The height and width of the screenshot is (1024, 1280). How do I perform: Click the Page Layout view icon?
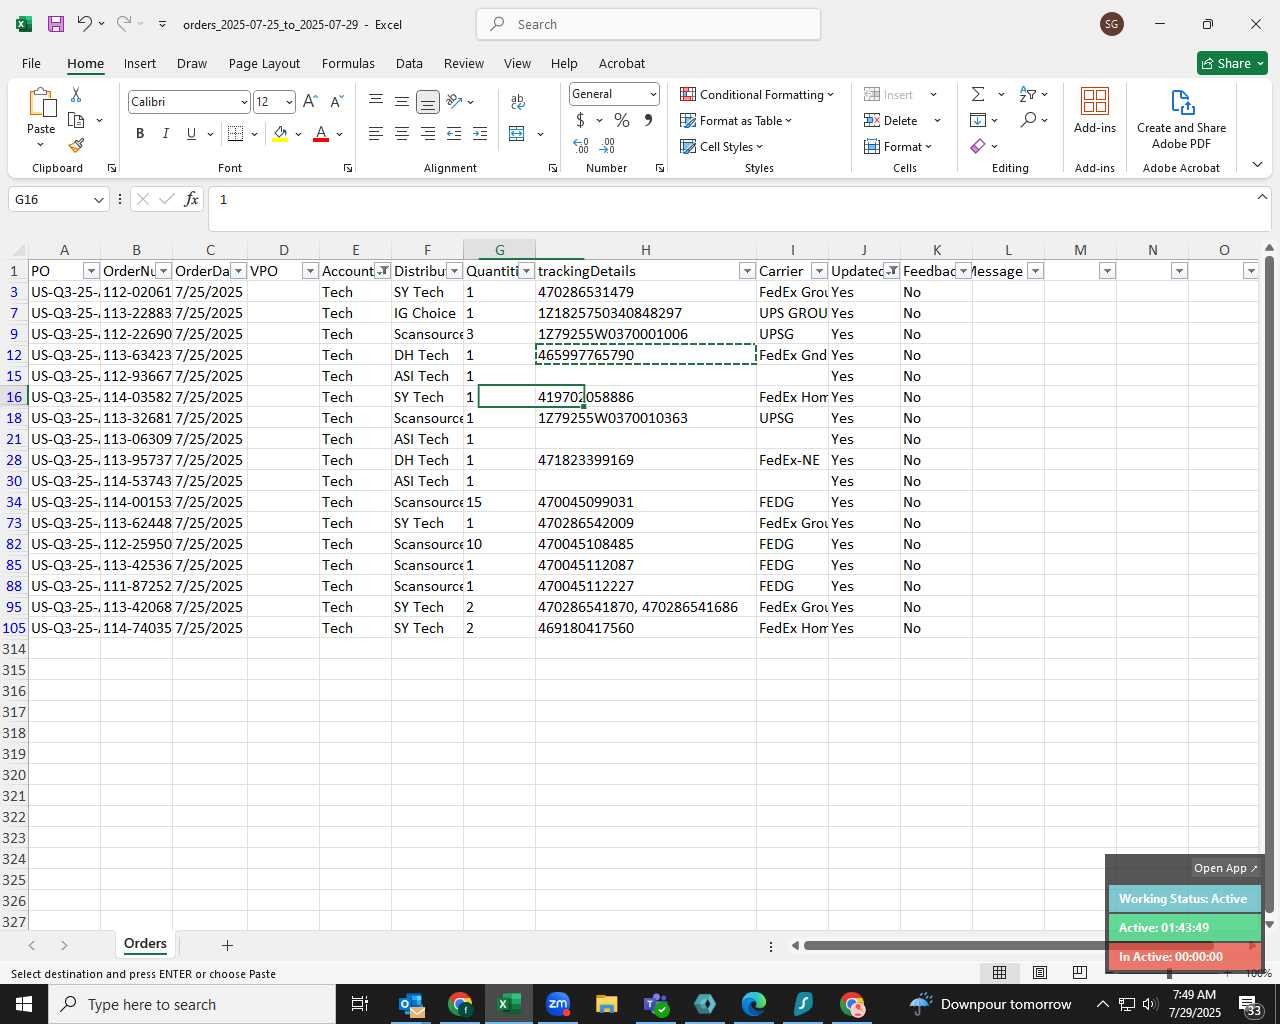(1040, 972)
